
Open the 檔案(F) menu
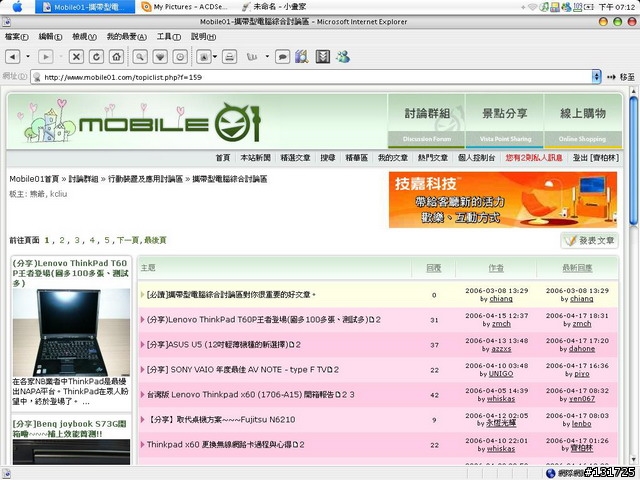click(x=17, y=37)
